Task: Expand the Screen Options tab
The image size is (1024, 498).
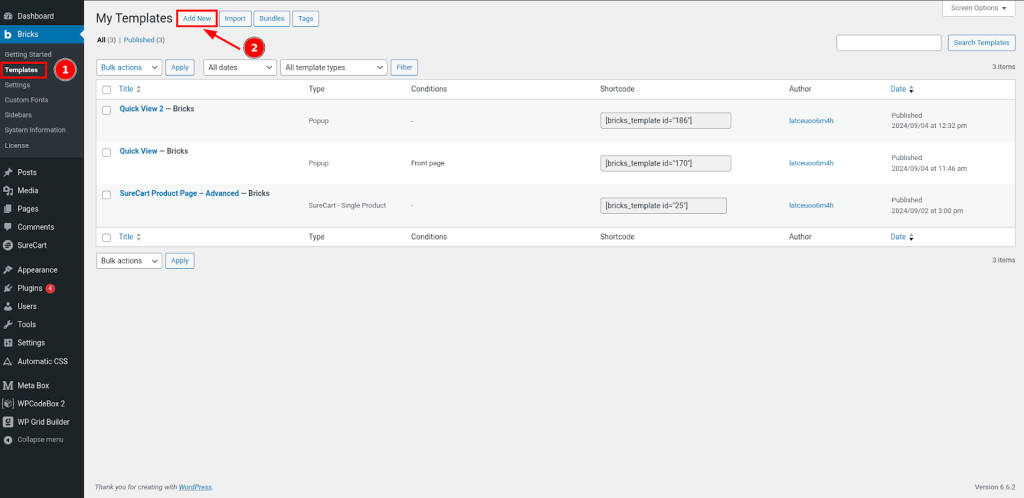Action: point(980,8)
